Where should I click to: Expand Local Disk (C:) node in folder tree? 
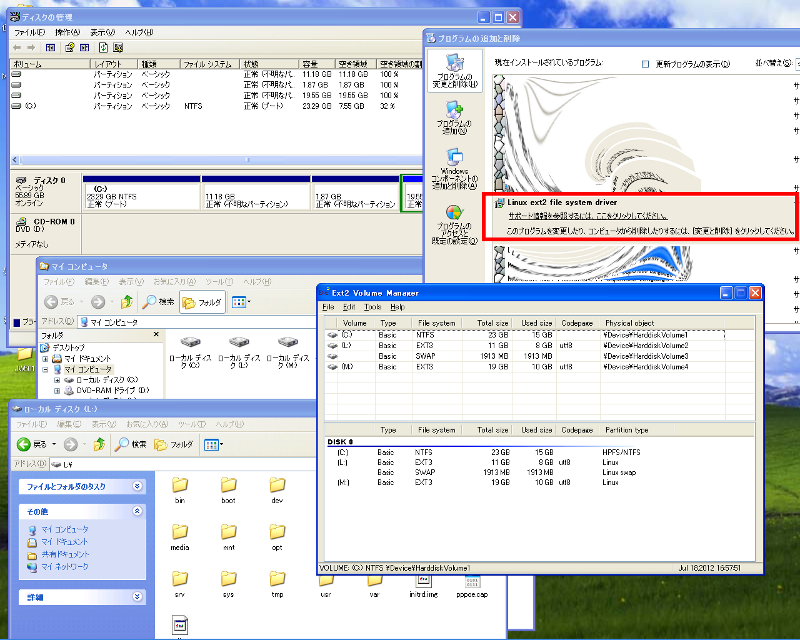57,380
